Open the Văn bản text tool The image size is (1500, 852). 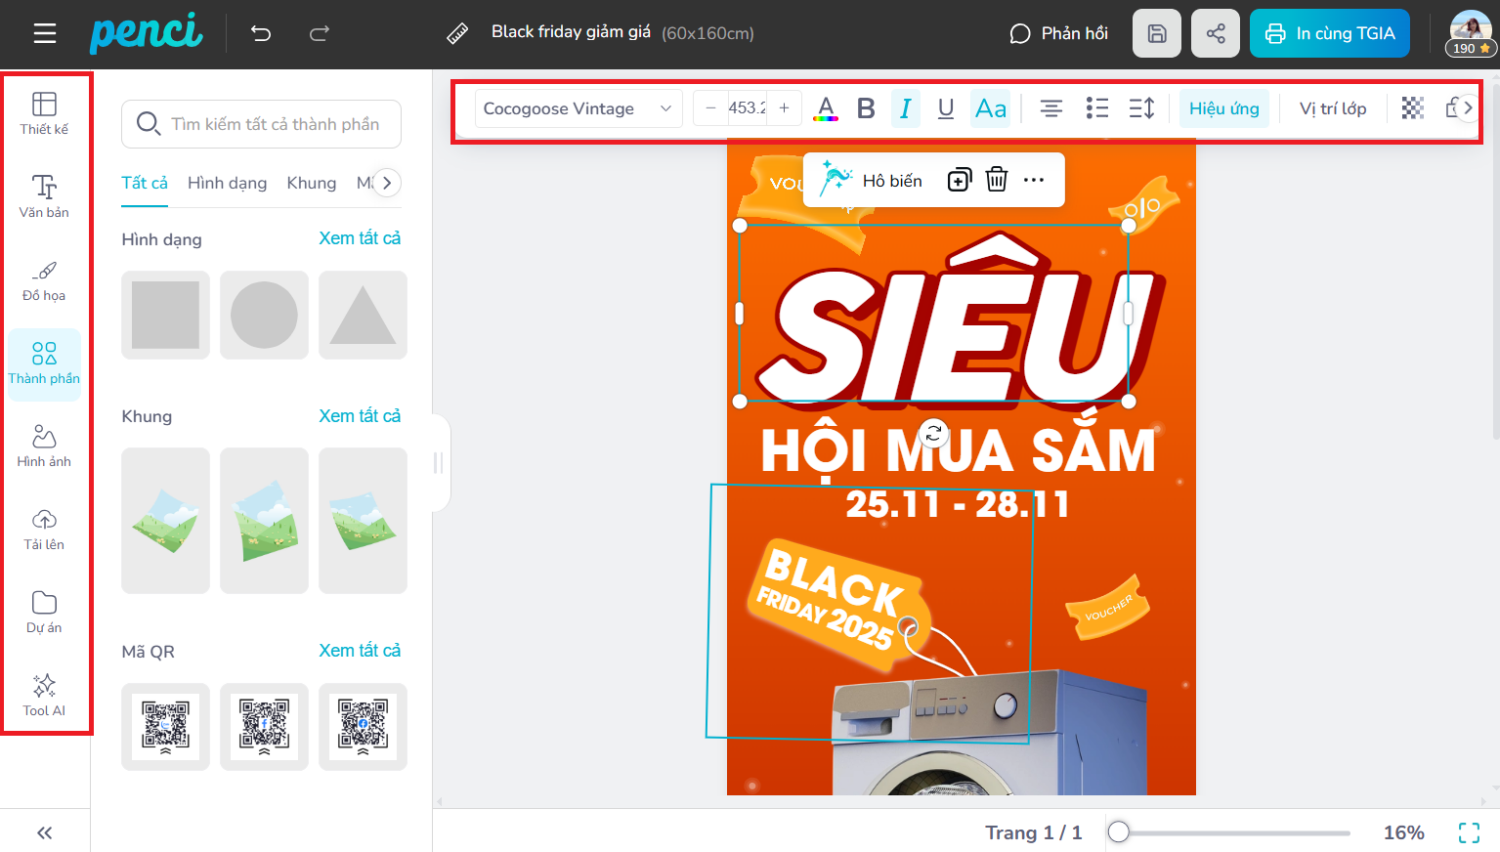pos(44,196)
